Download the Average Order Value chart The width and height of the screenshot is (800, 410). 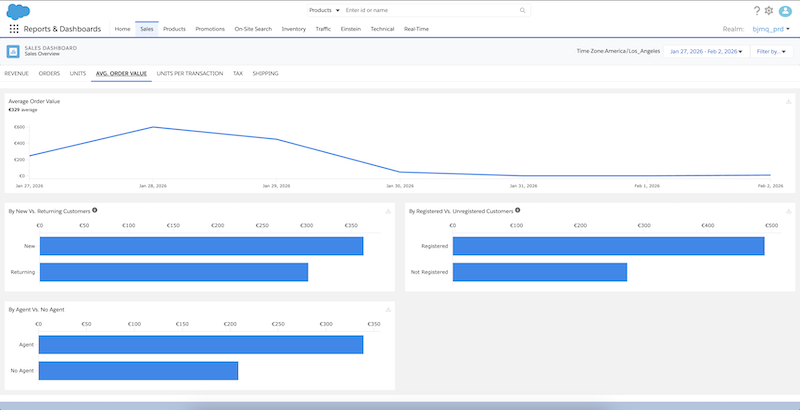click(x=789, y=101)
